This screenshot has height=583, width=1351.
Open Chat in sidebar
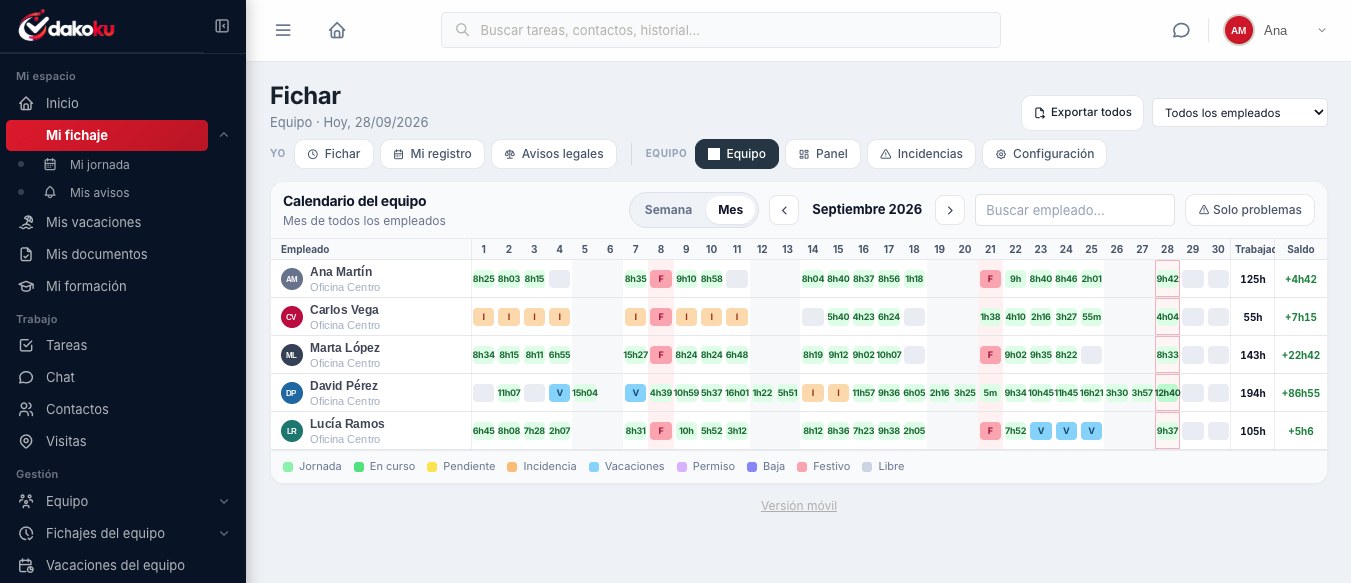pos(60,377)
